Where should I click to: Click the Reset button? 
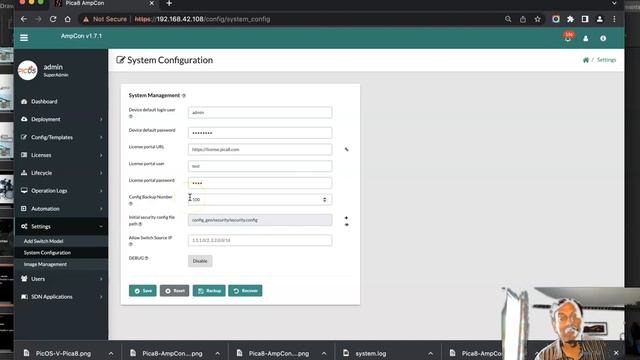[174, 291]
